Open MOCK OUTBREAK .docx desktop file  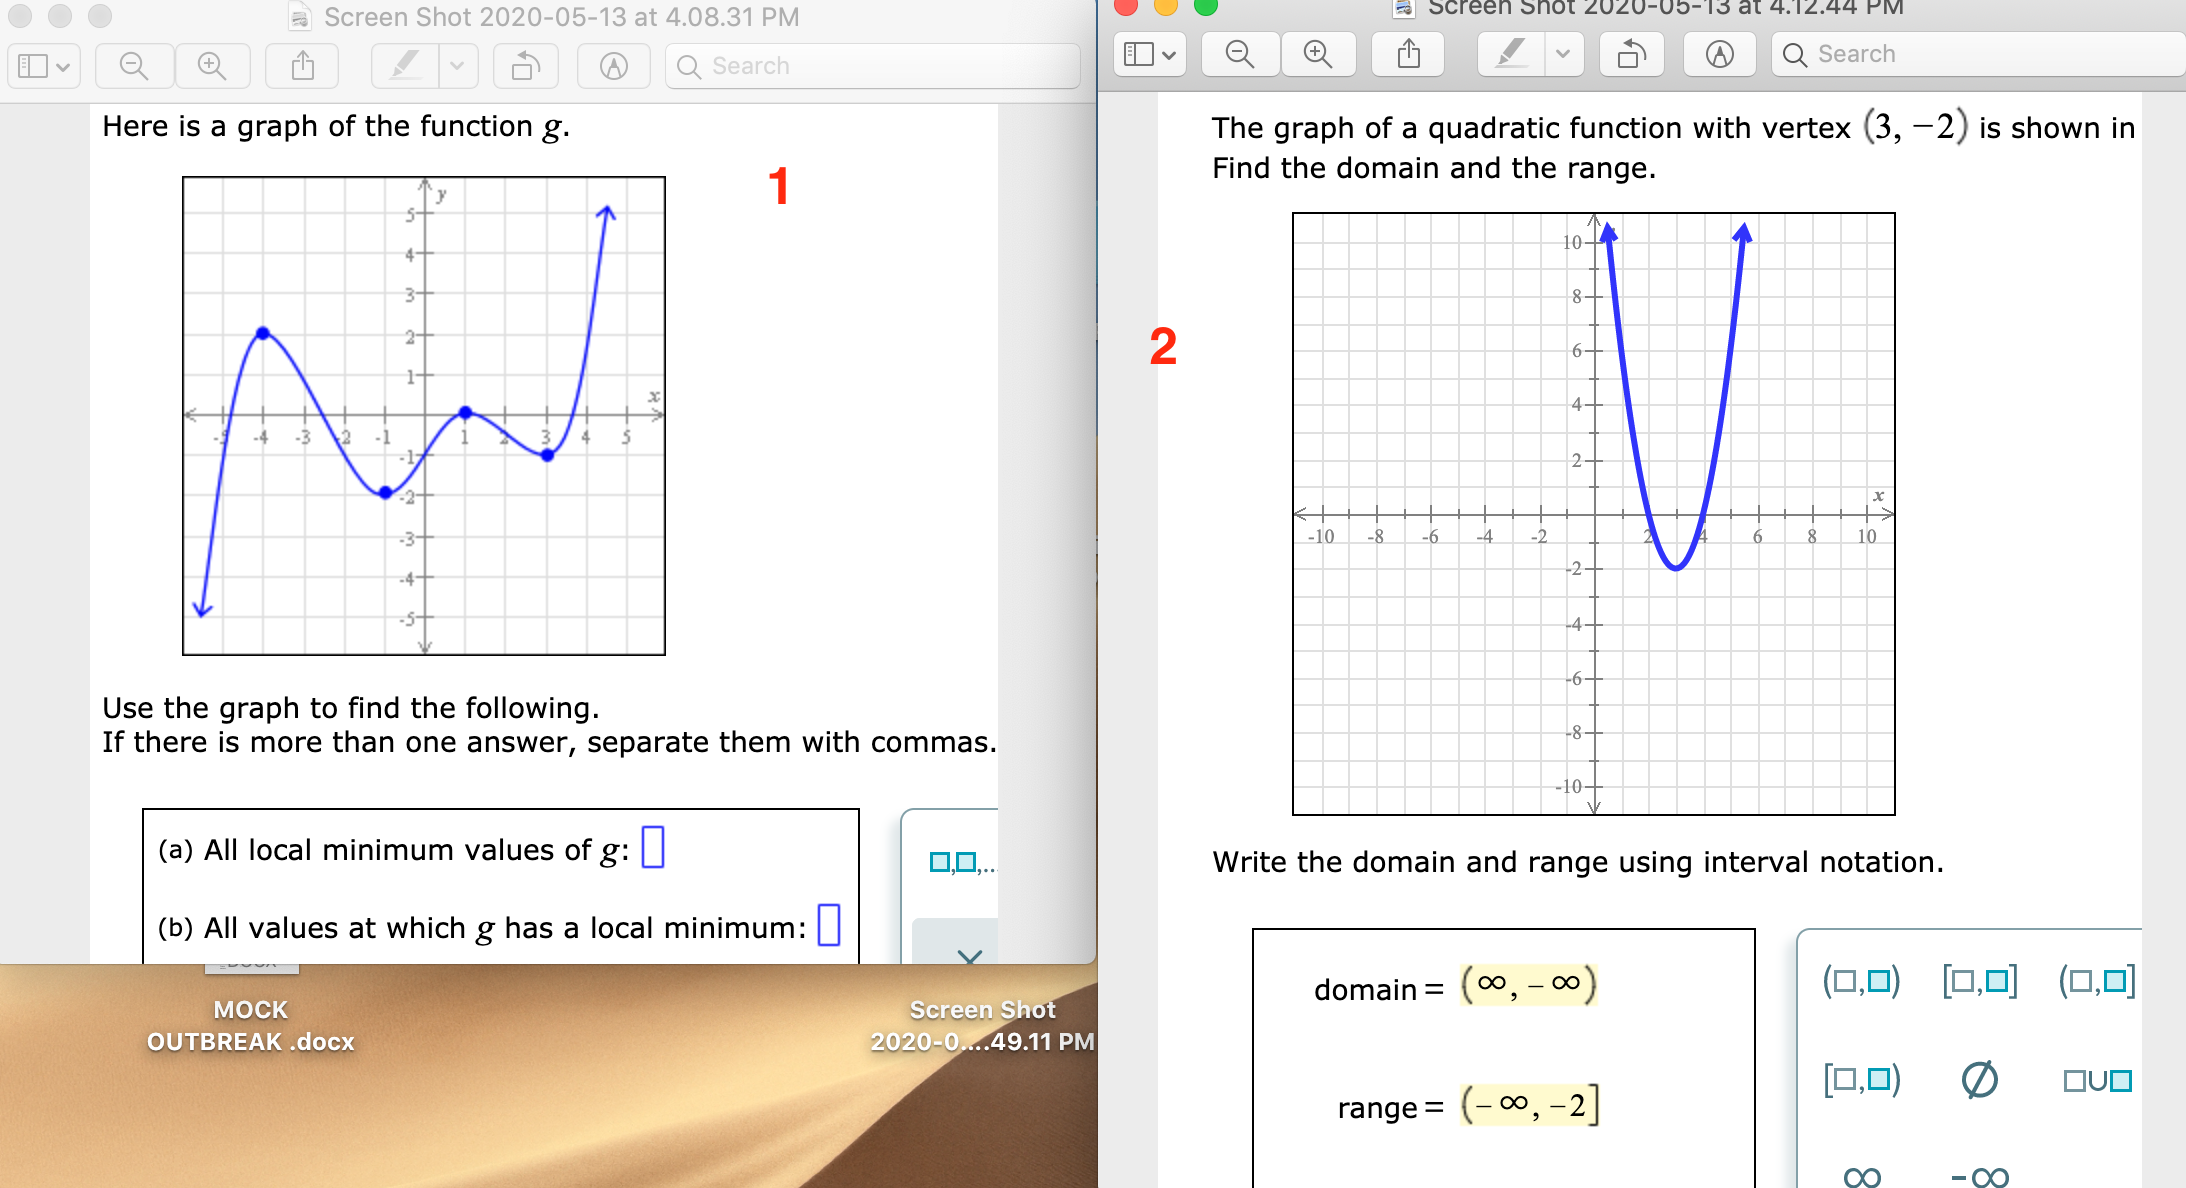(x=250, y=1025)
